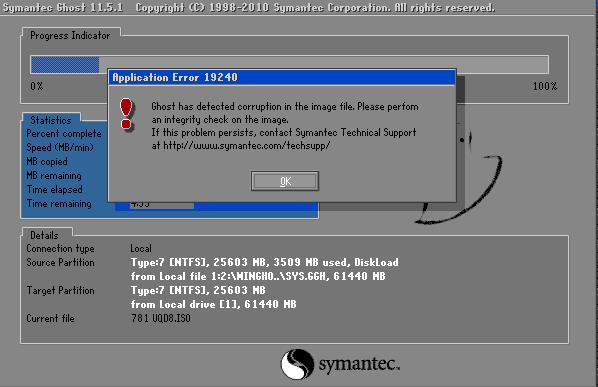Click the 100% progress label

545,86
